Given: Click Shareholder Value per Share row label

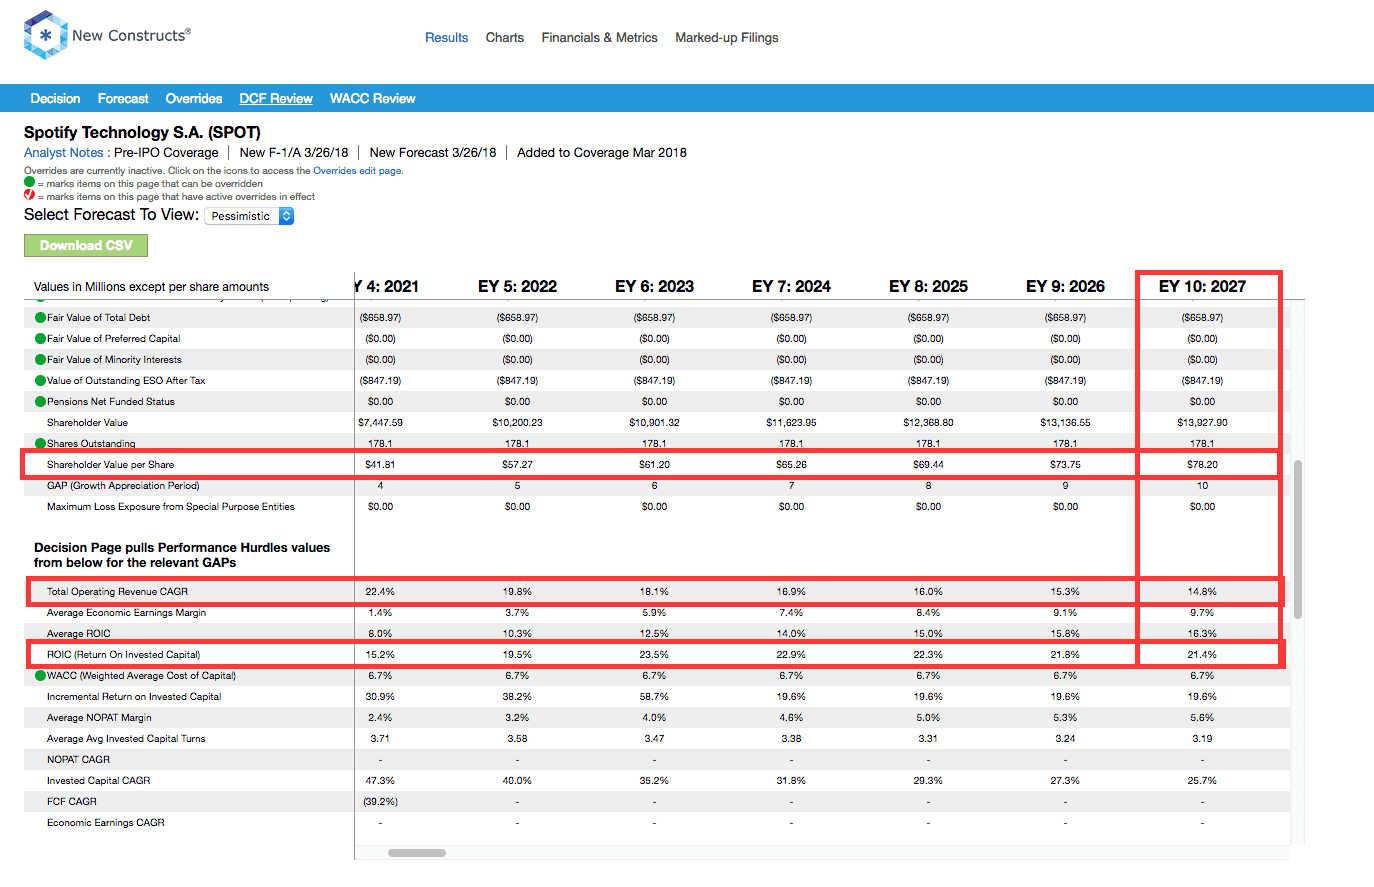Looking at the screenshot, I should click(110, 464).
